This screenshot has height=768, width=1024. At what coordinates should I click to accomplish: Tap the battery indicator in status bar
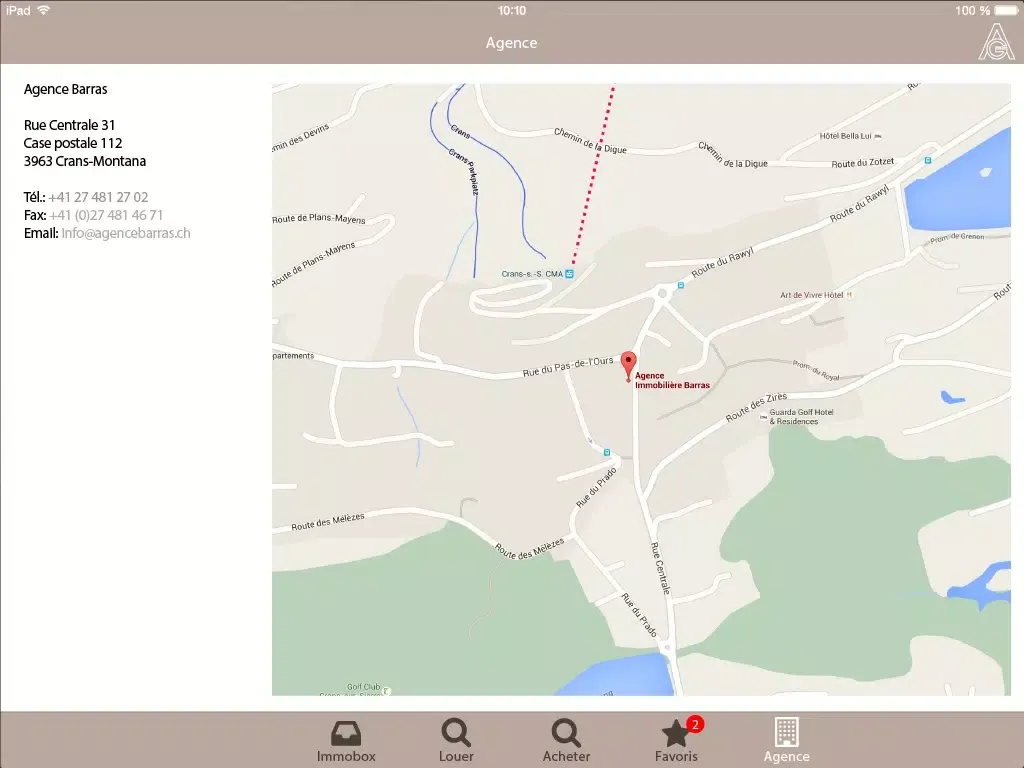tap(1007, 10)
